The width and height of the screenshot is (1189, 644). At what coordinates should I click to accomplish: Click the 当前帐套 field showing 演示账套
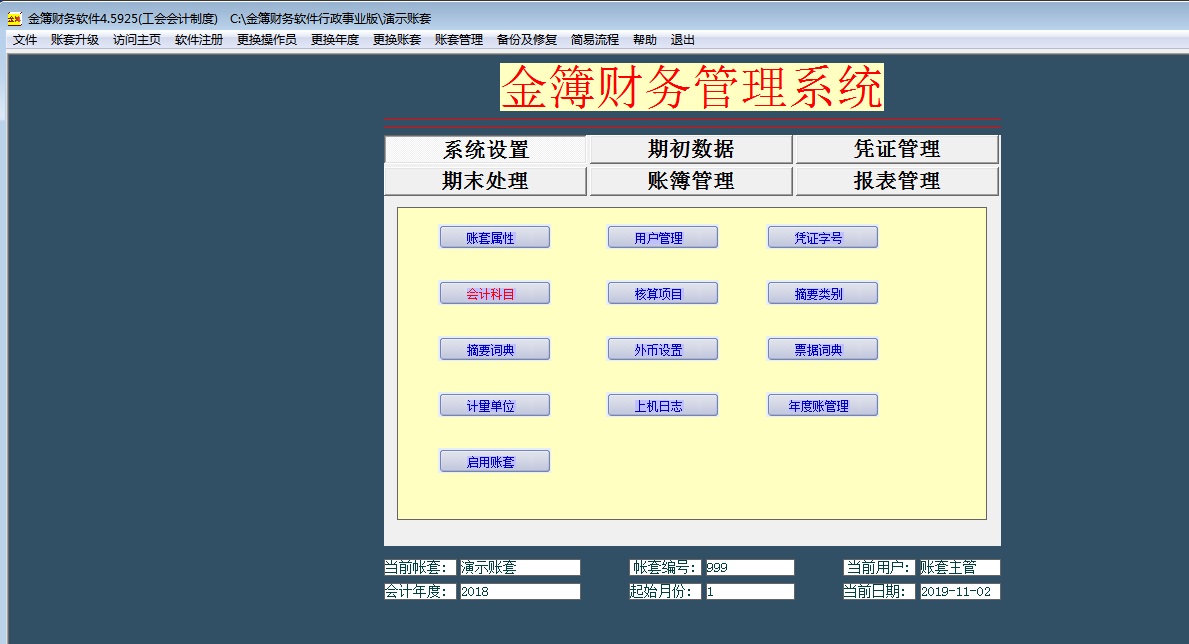tap(520, 567)
